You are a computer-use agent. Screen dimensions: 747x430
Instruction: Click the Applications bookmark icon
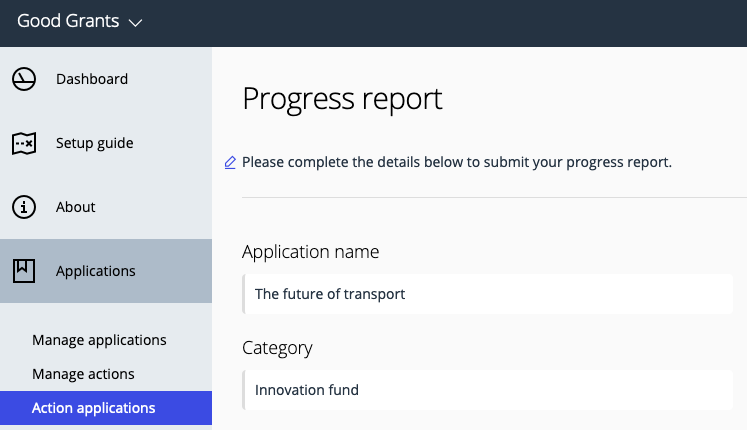[x=24, y=271]
